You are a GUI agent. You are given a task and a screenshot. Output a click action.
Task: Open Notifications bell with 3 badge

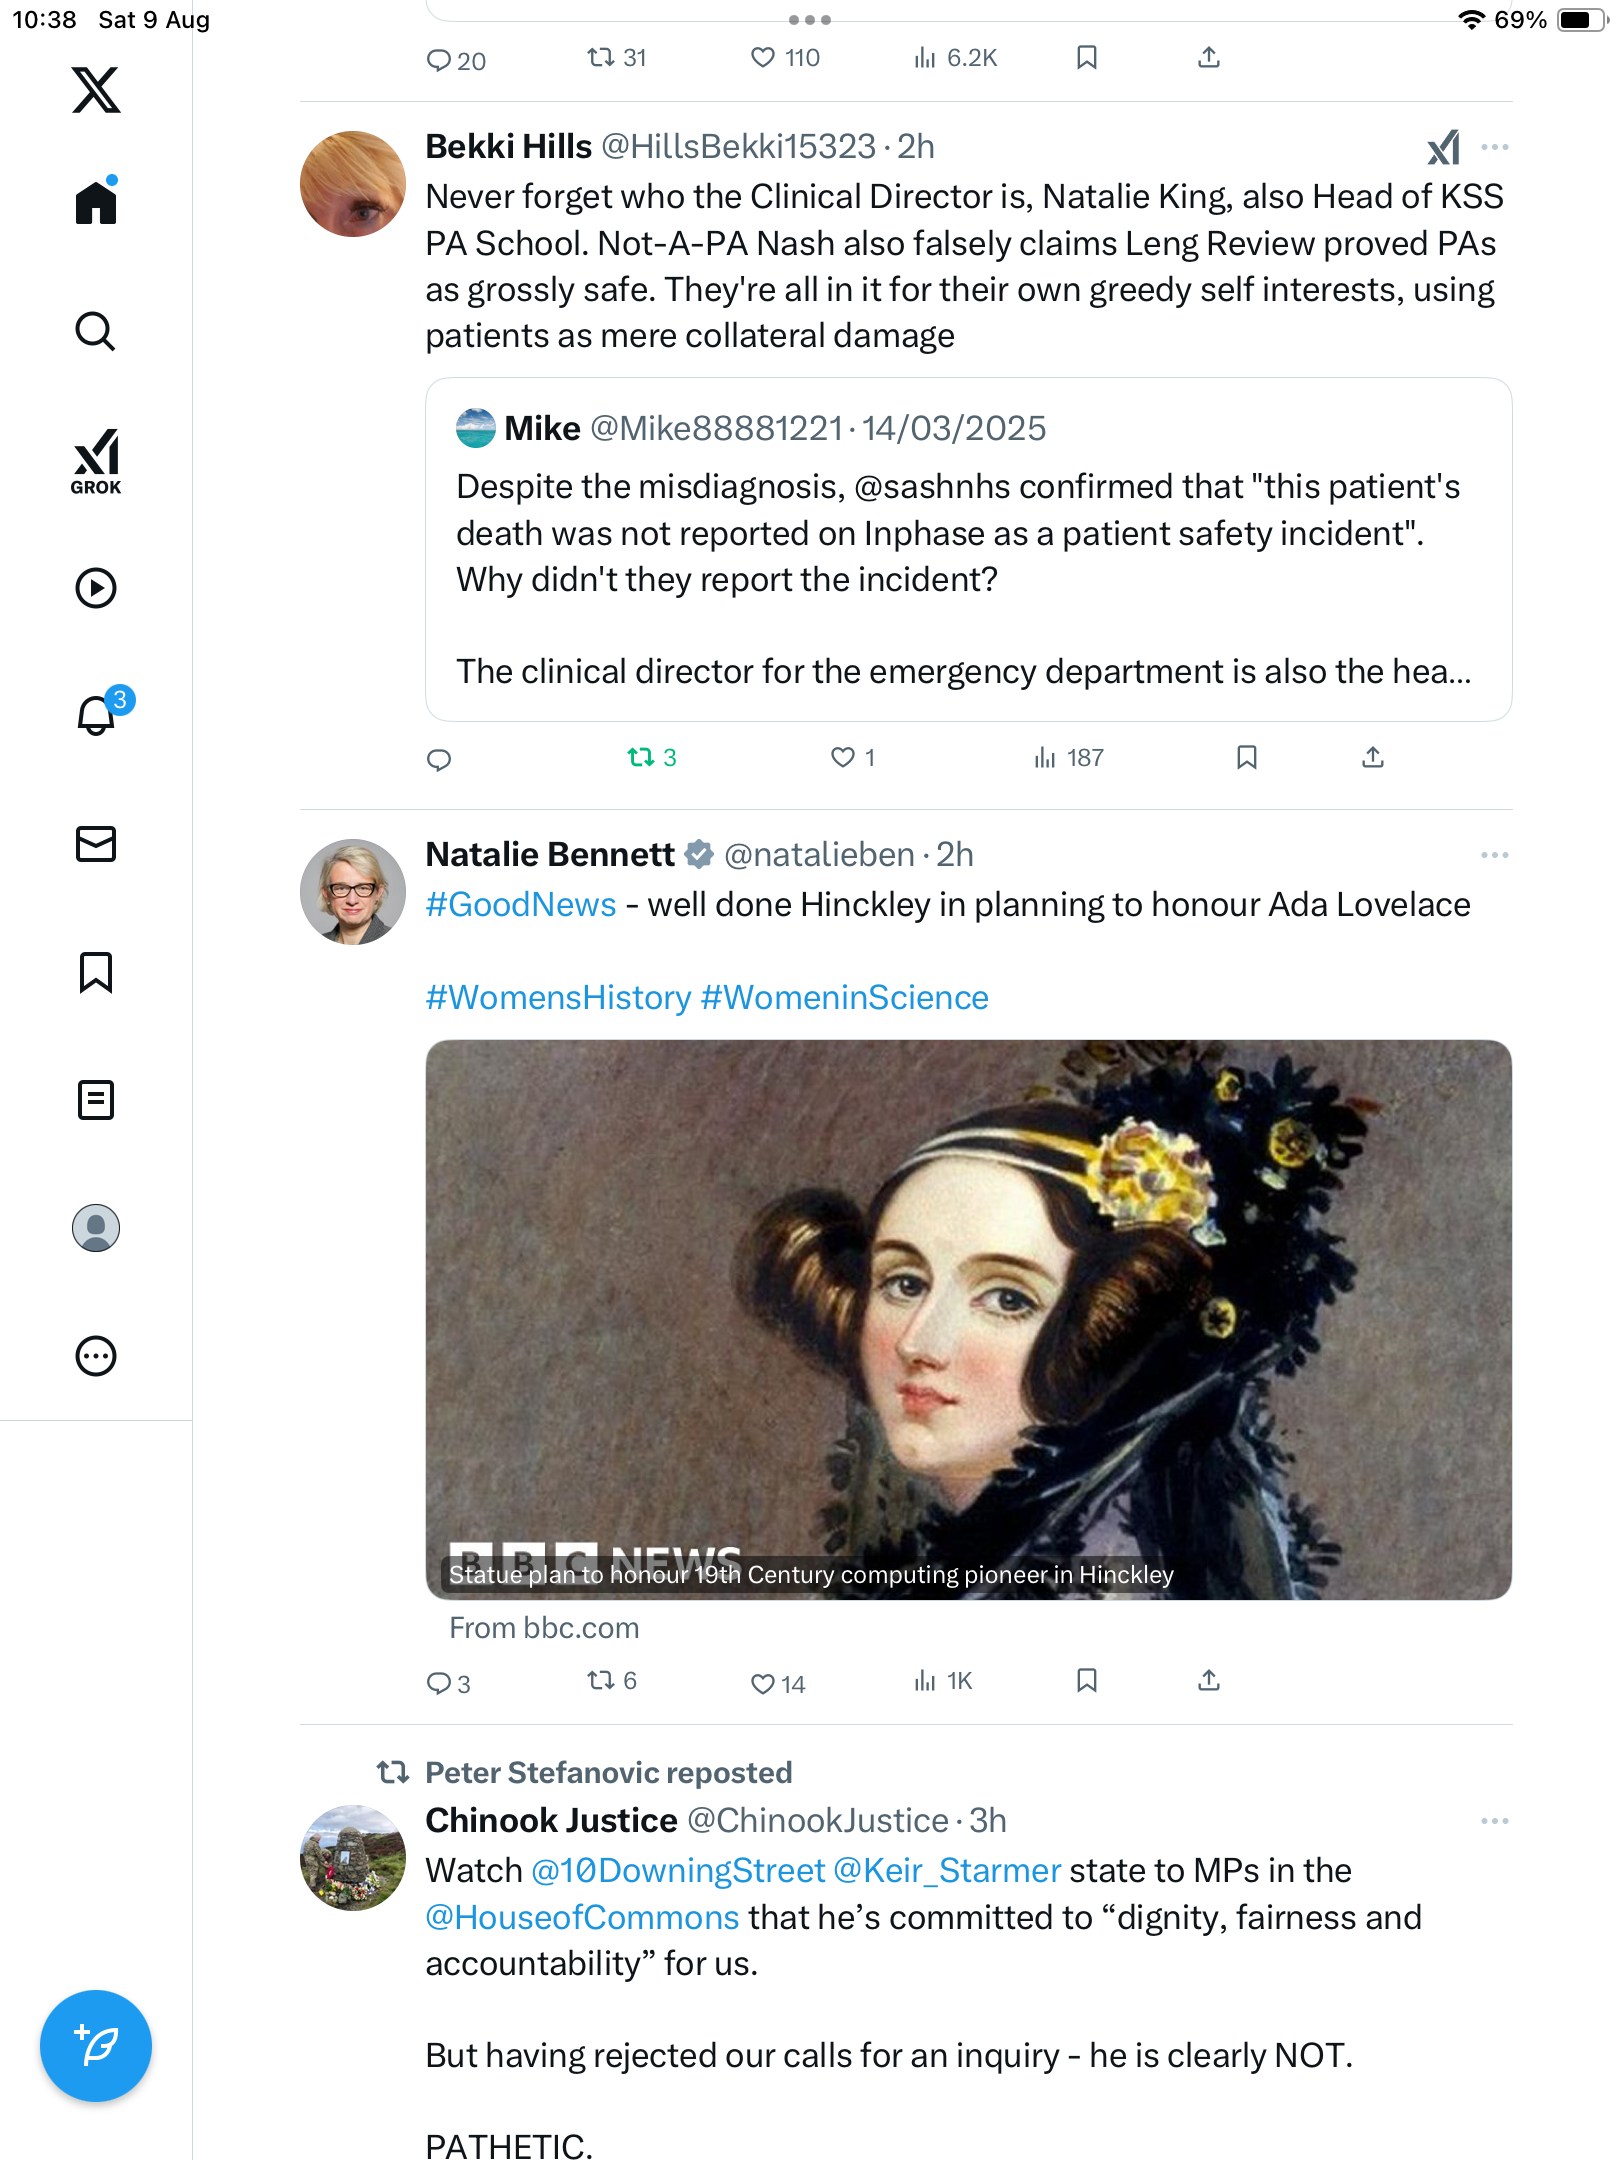(97, 715)
